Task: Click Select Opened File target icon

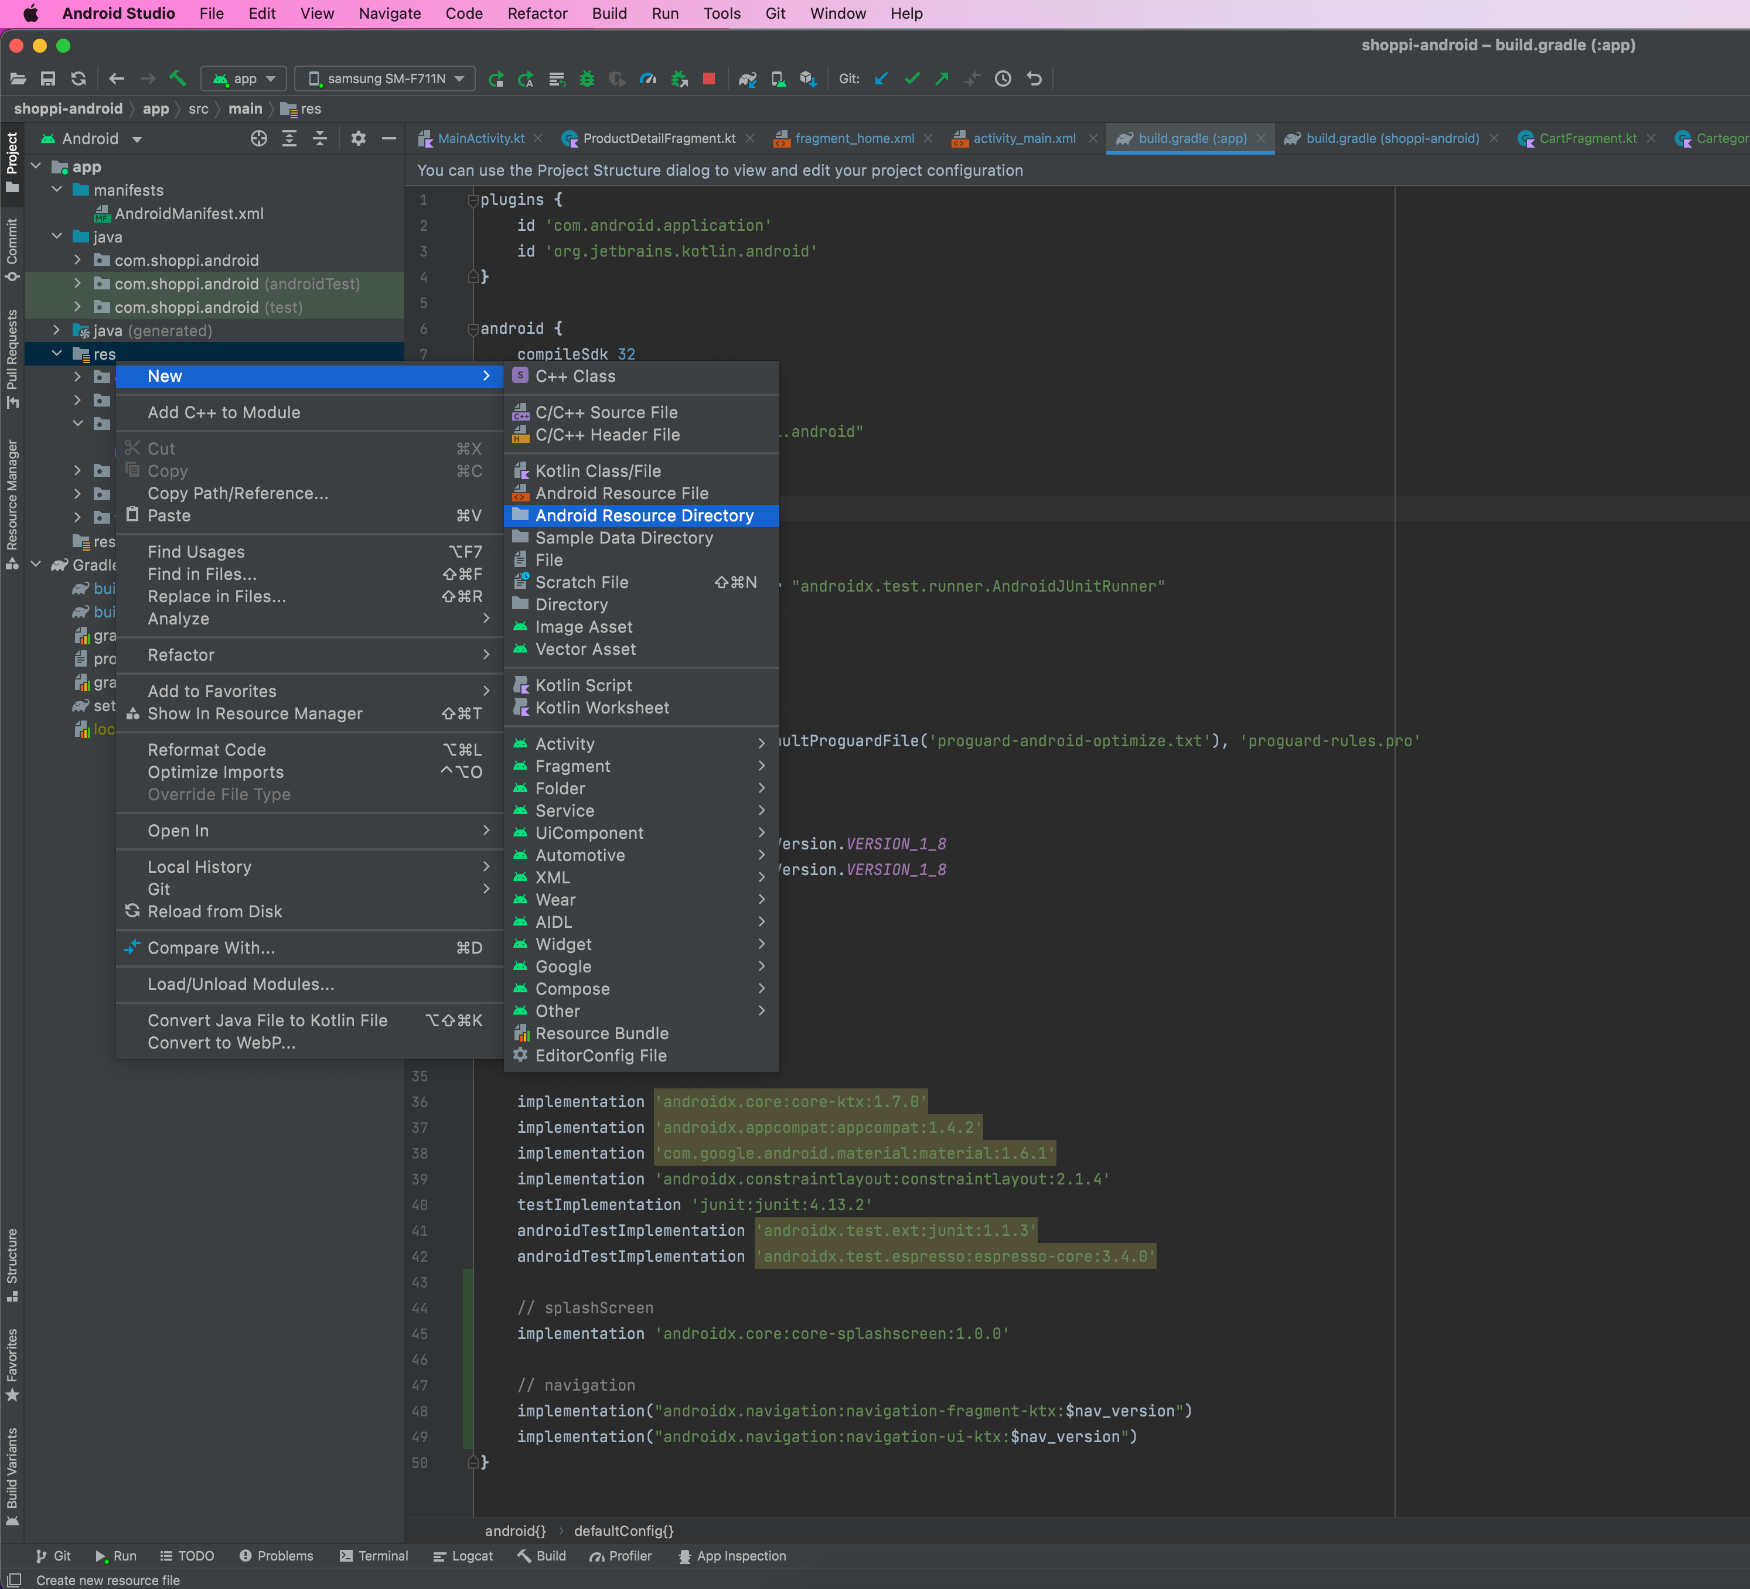Action: click(259, 139)
